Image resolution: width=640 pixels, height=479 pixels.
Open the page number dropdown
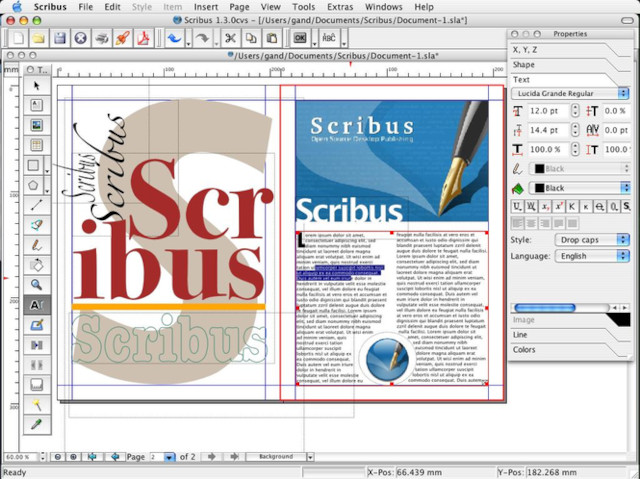(x=169, y=457)
